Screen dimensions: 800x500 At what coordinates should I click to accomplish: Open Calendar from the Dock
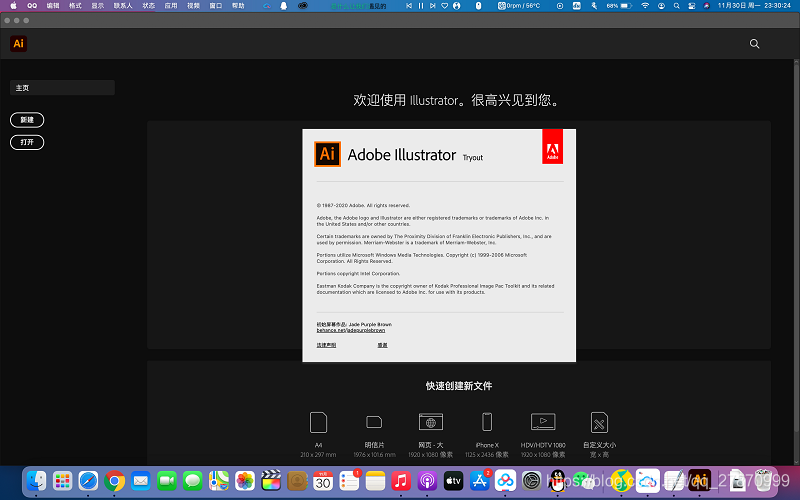pos(323,481)
